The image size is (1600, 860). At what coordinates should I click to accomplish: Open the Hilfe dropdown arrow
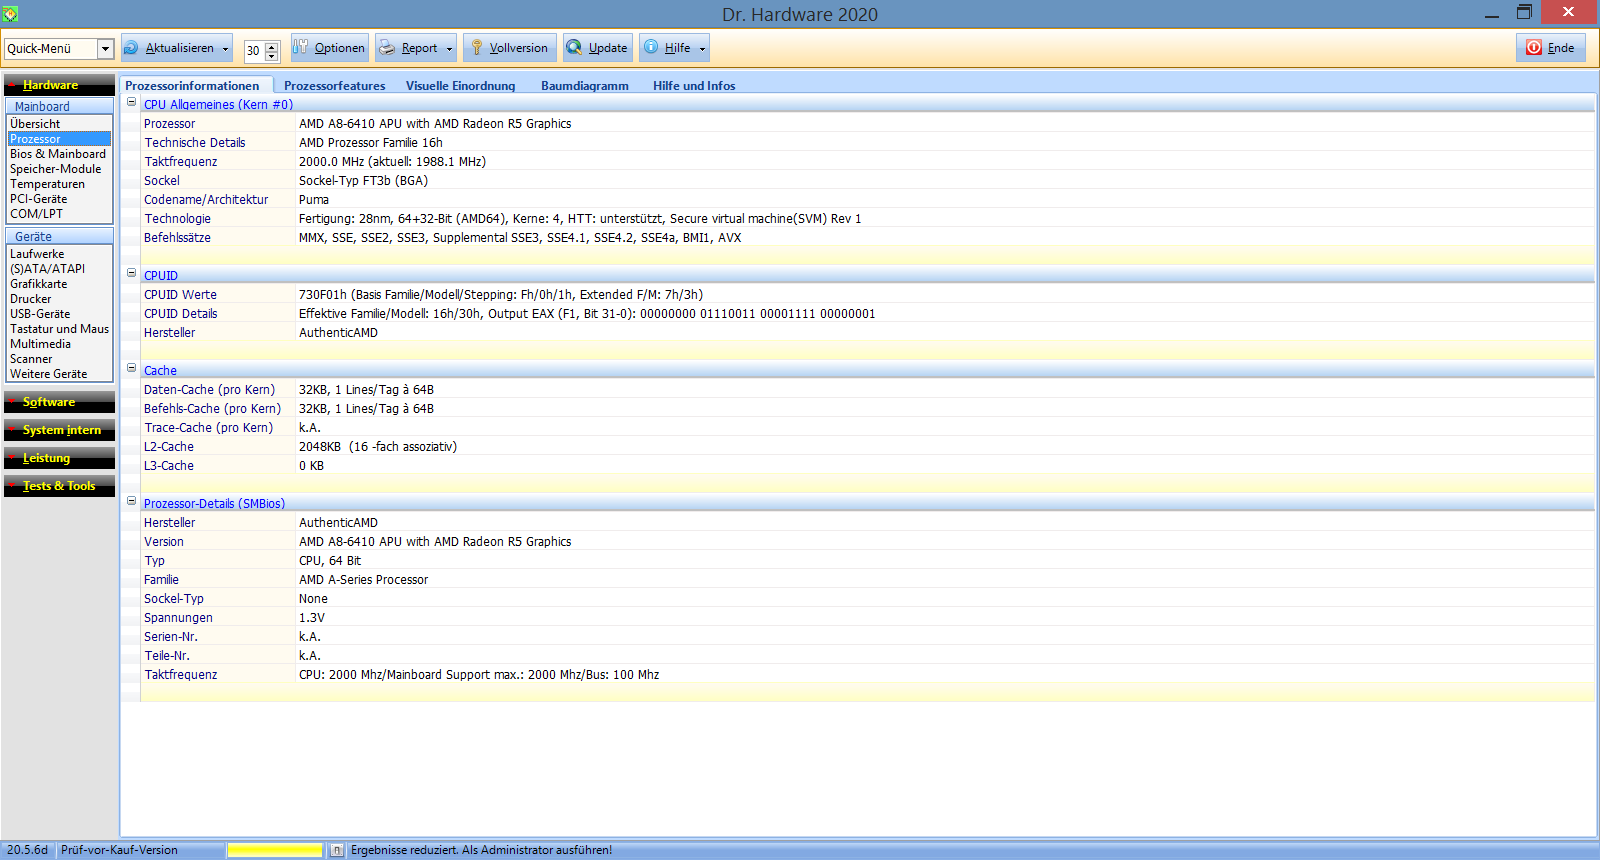702,48
